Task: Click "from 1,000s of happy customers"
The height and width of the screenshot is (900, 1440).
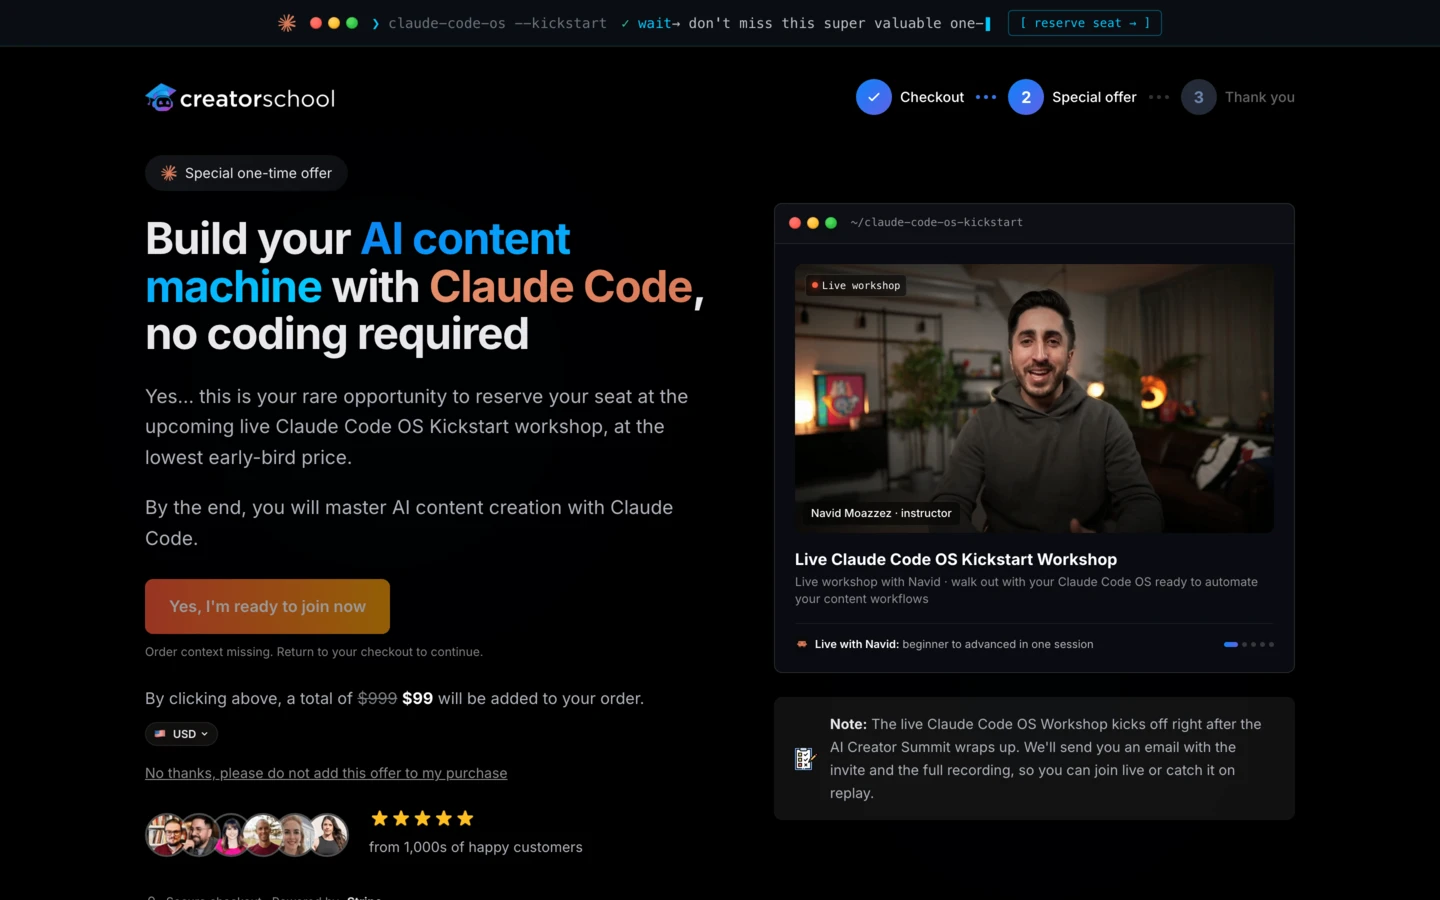Action: (476, 847)
